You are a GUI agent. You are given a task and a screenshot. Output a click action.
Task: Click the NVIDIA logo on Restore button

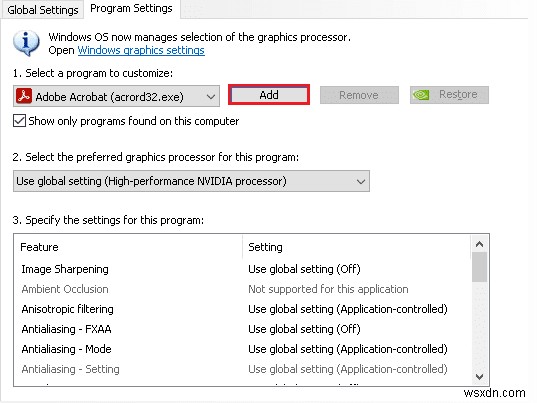[x=421, y=95]
